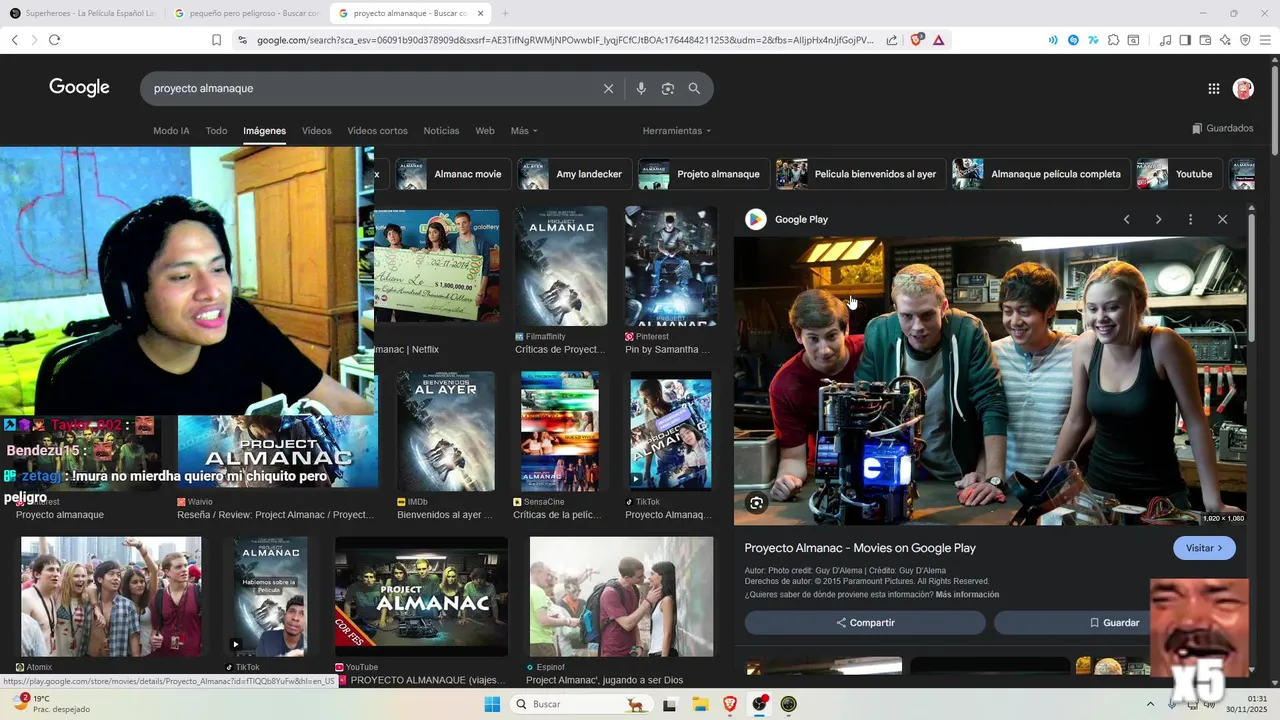The width and height of the screenshot is (1280, 720).
Task: Reload the current page
Action: point(54,40)
